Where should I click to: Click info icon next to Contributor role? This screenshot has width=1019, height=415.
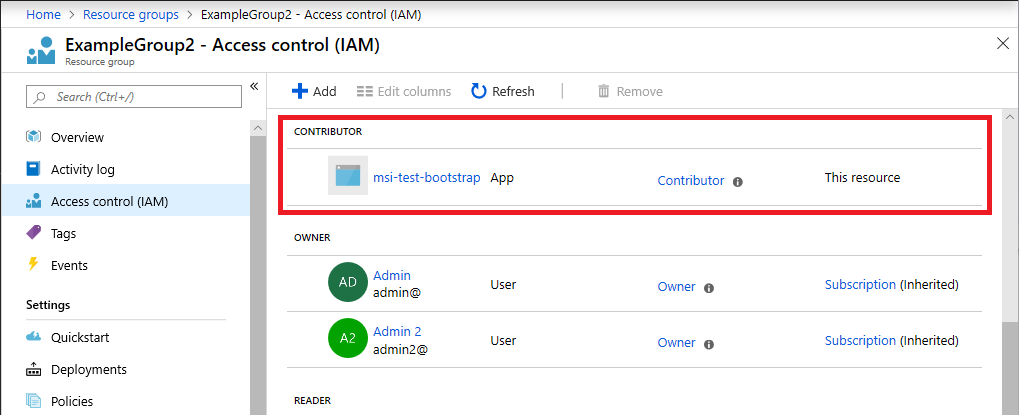click(737, 182)
